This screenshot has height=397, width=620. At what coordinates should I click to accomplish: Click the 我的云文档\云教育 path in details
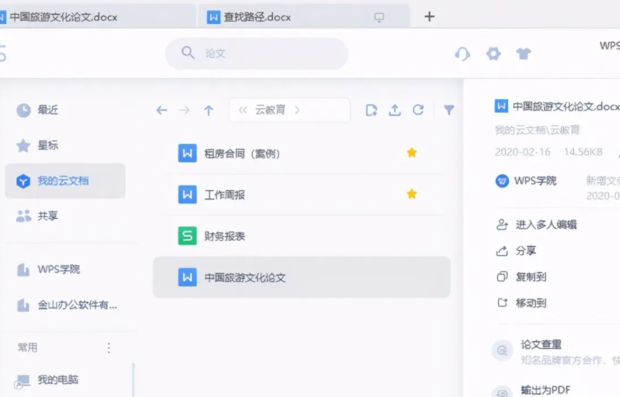(537, 130)
